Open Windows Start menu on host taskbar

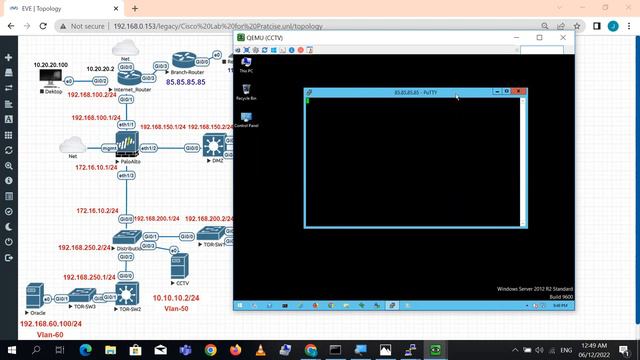click(x=12, y=350)
